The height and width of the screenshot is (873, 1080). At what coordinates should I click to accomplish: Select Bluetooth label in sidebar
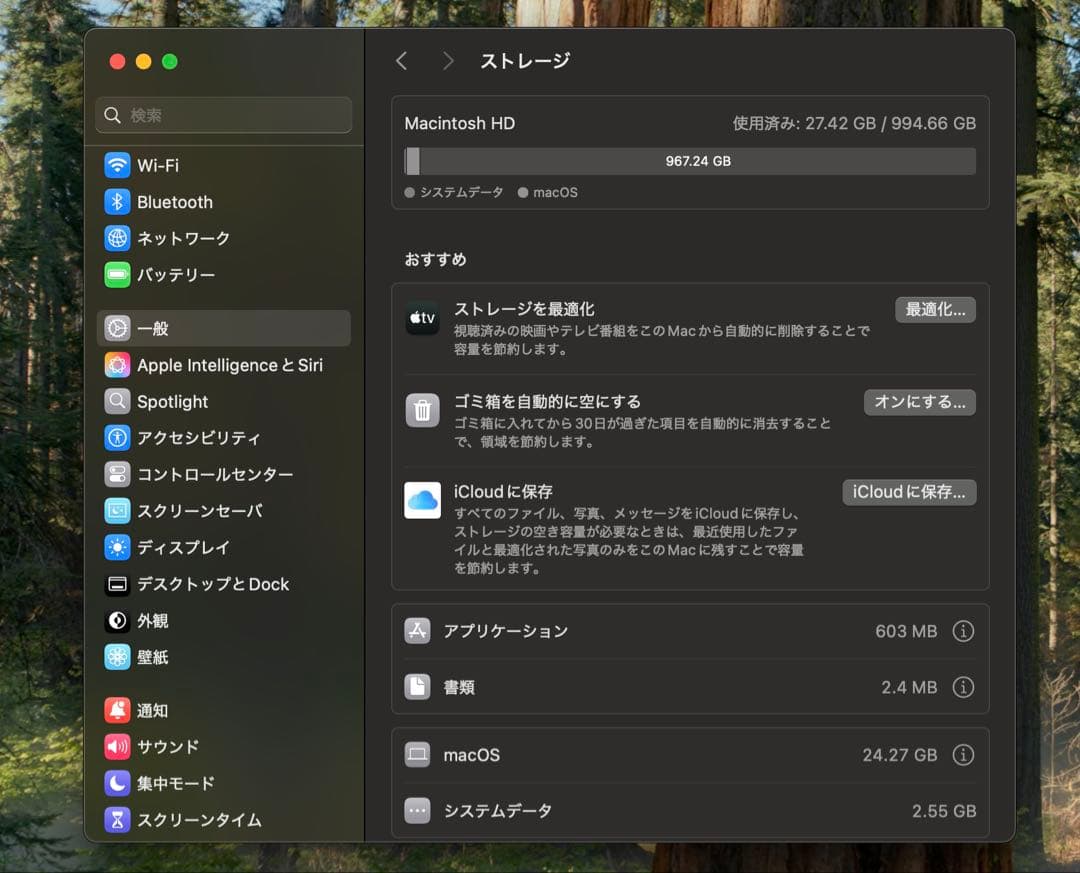pos(175,202)
